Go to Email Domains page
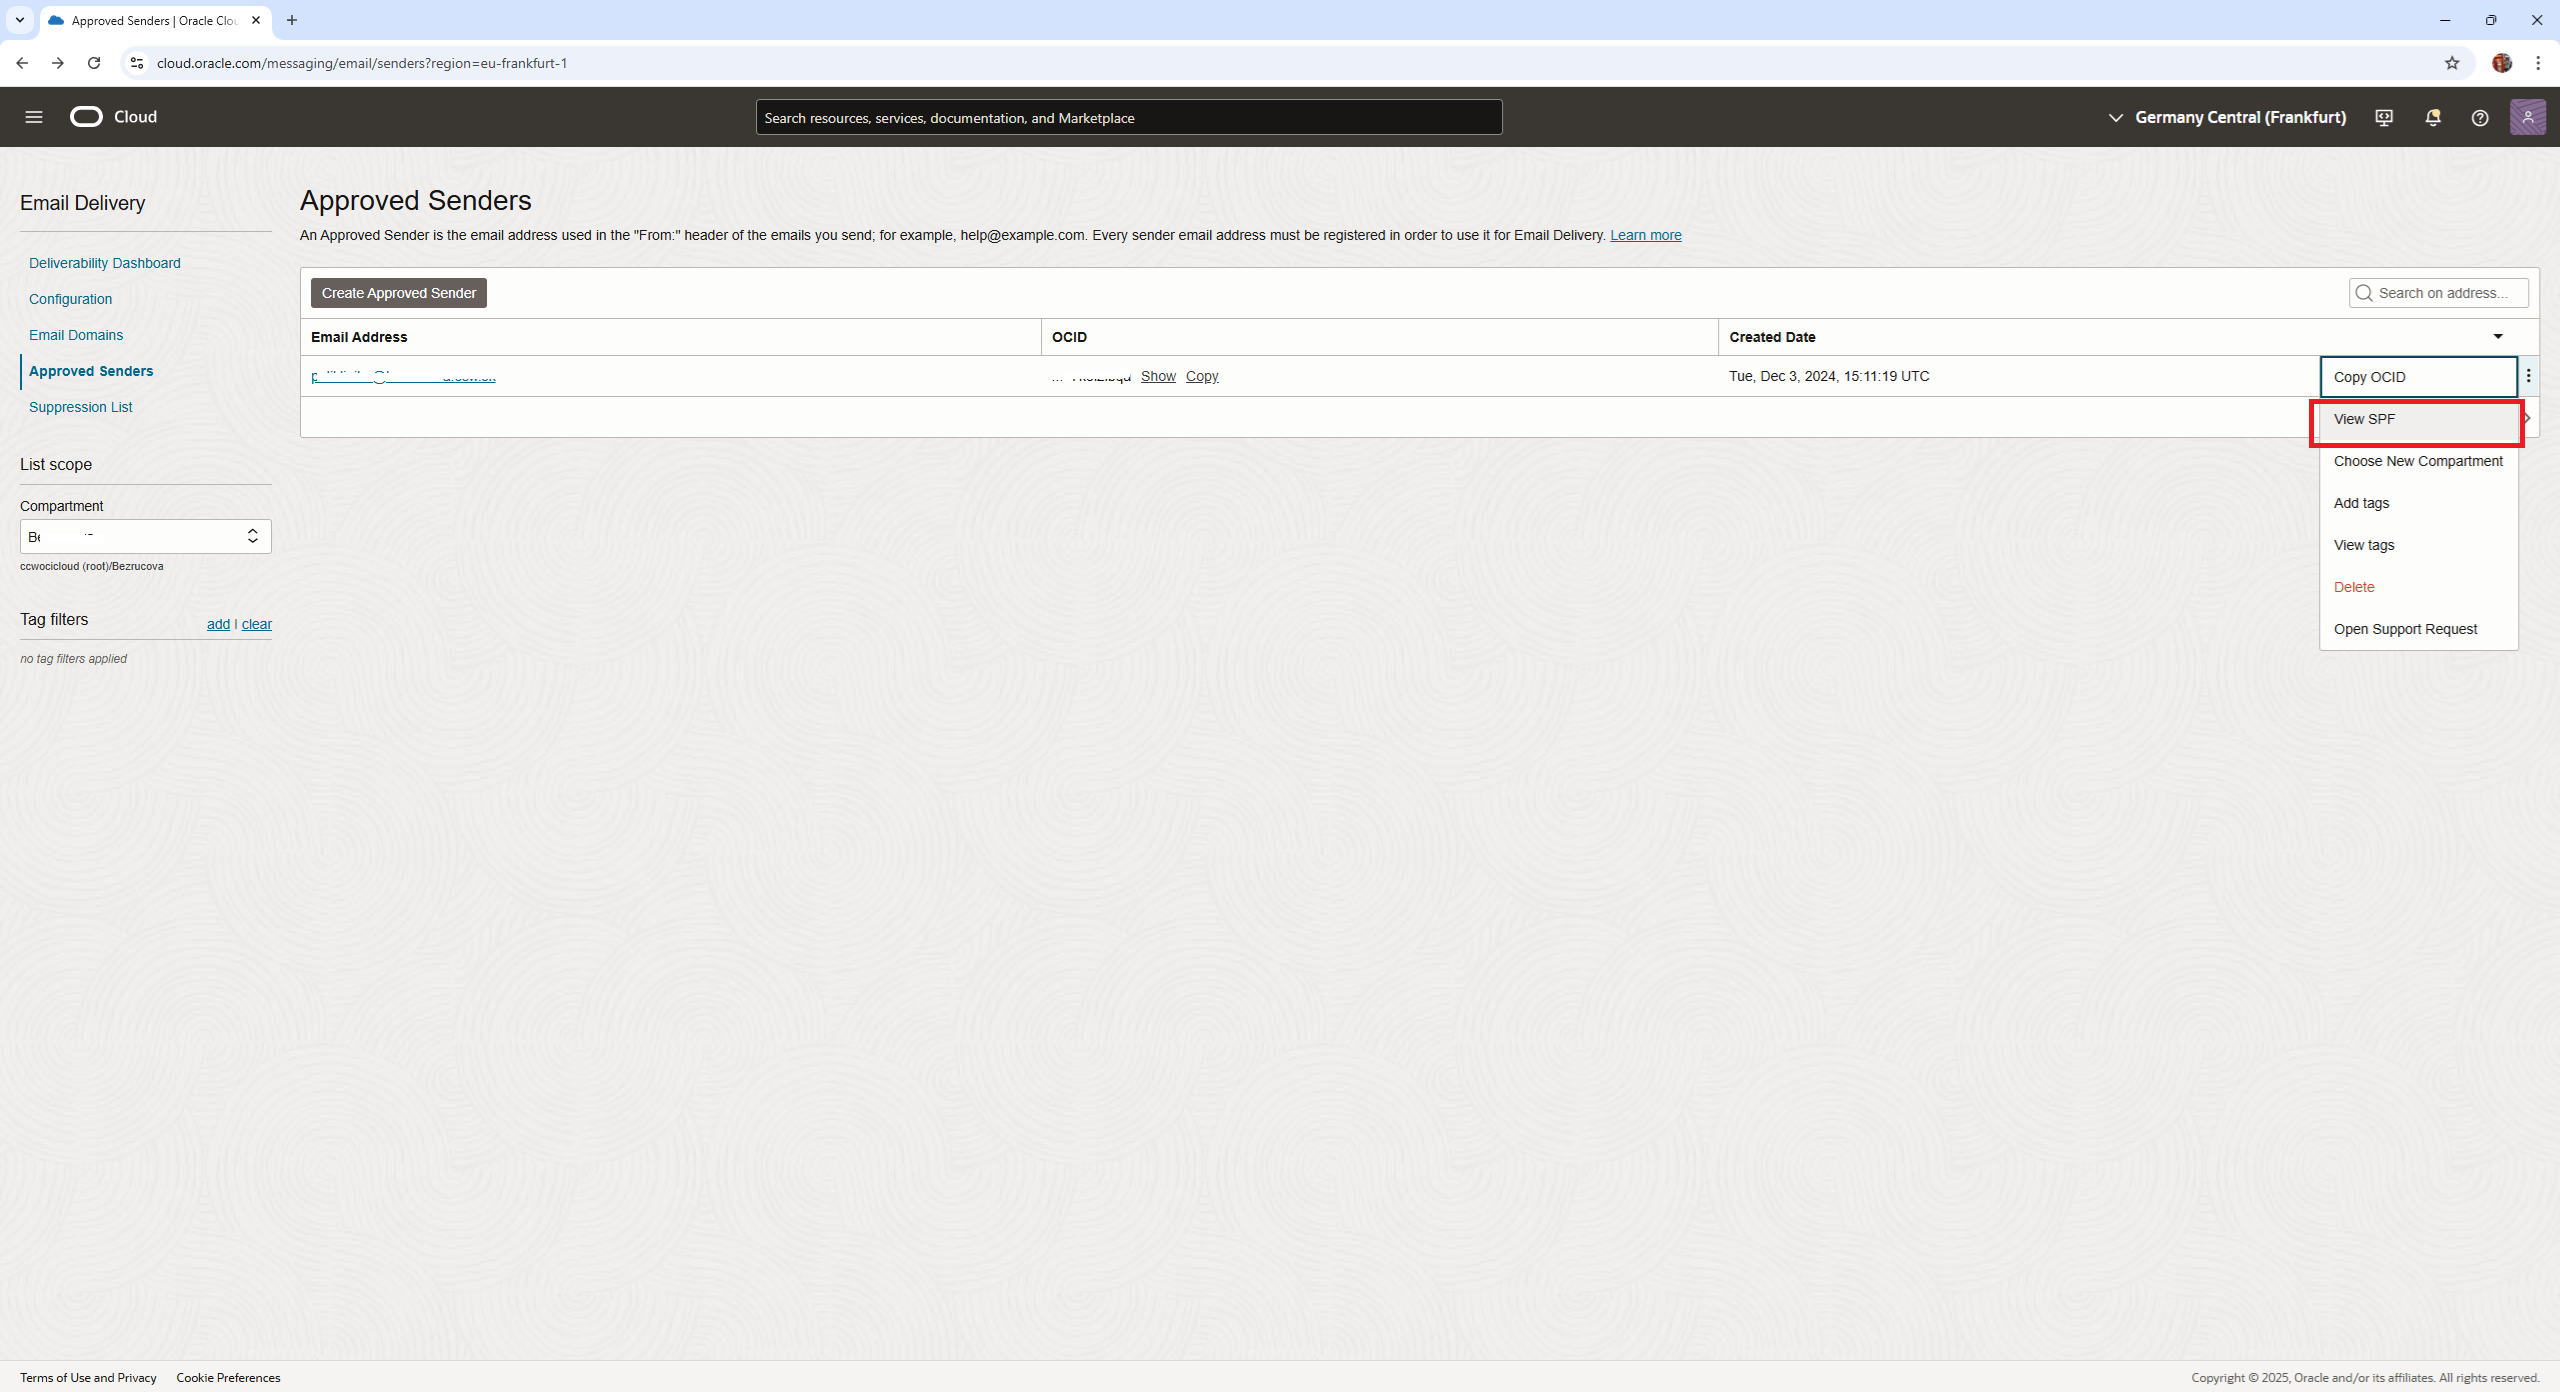 76,335
